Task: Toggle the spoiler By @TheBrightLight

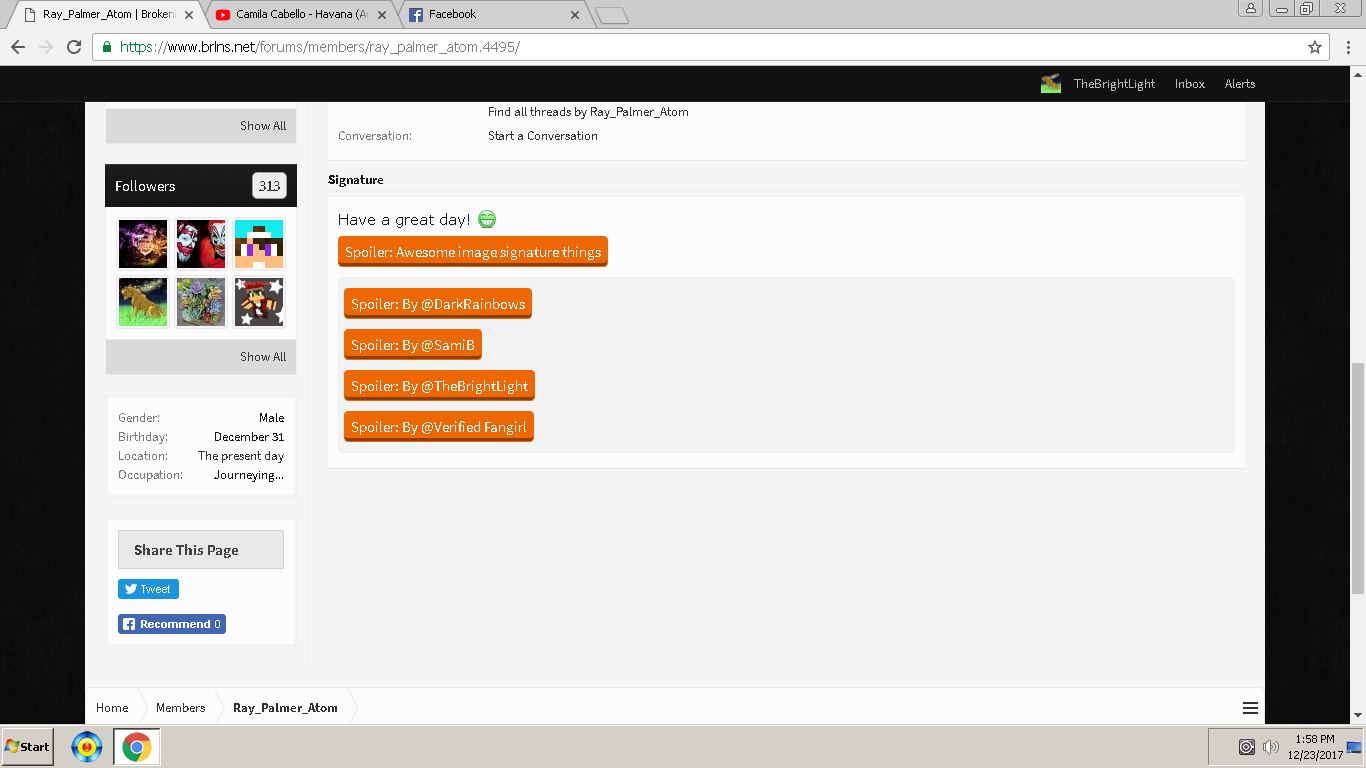Action: click(x=439, y=386)
